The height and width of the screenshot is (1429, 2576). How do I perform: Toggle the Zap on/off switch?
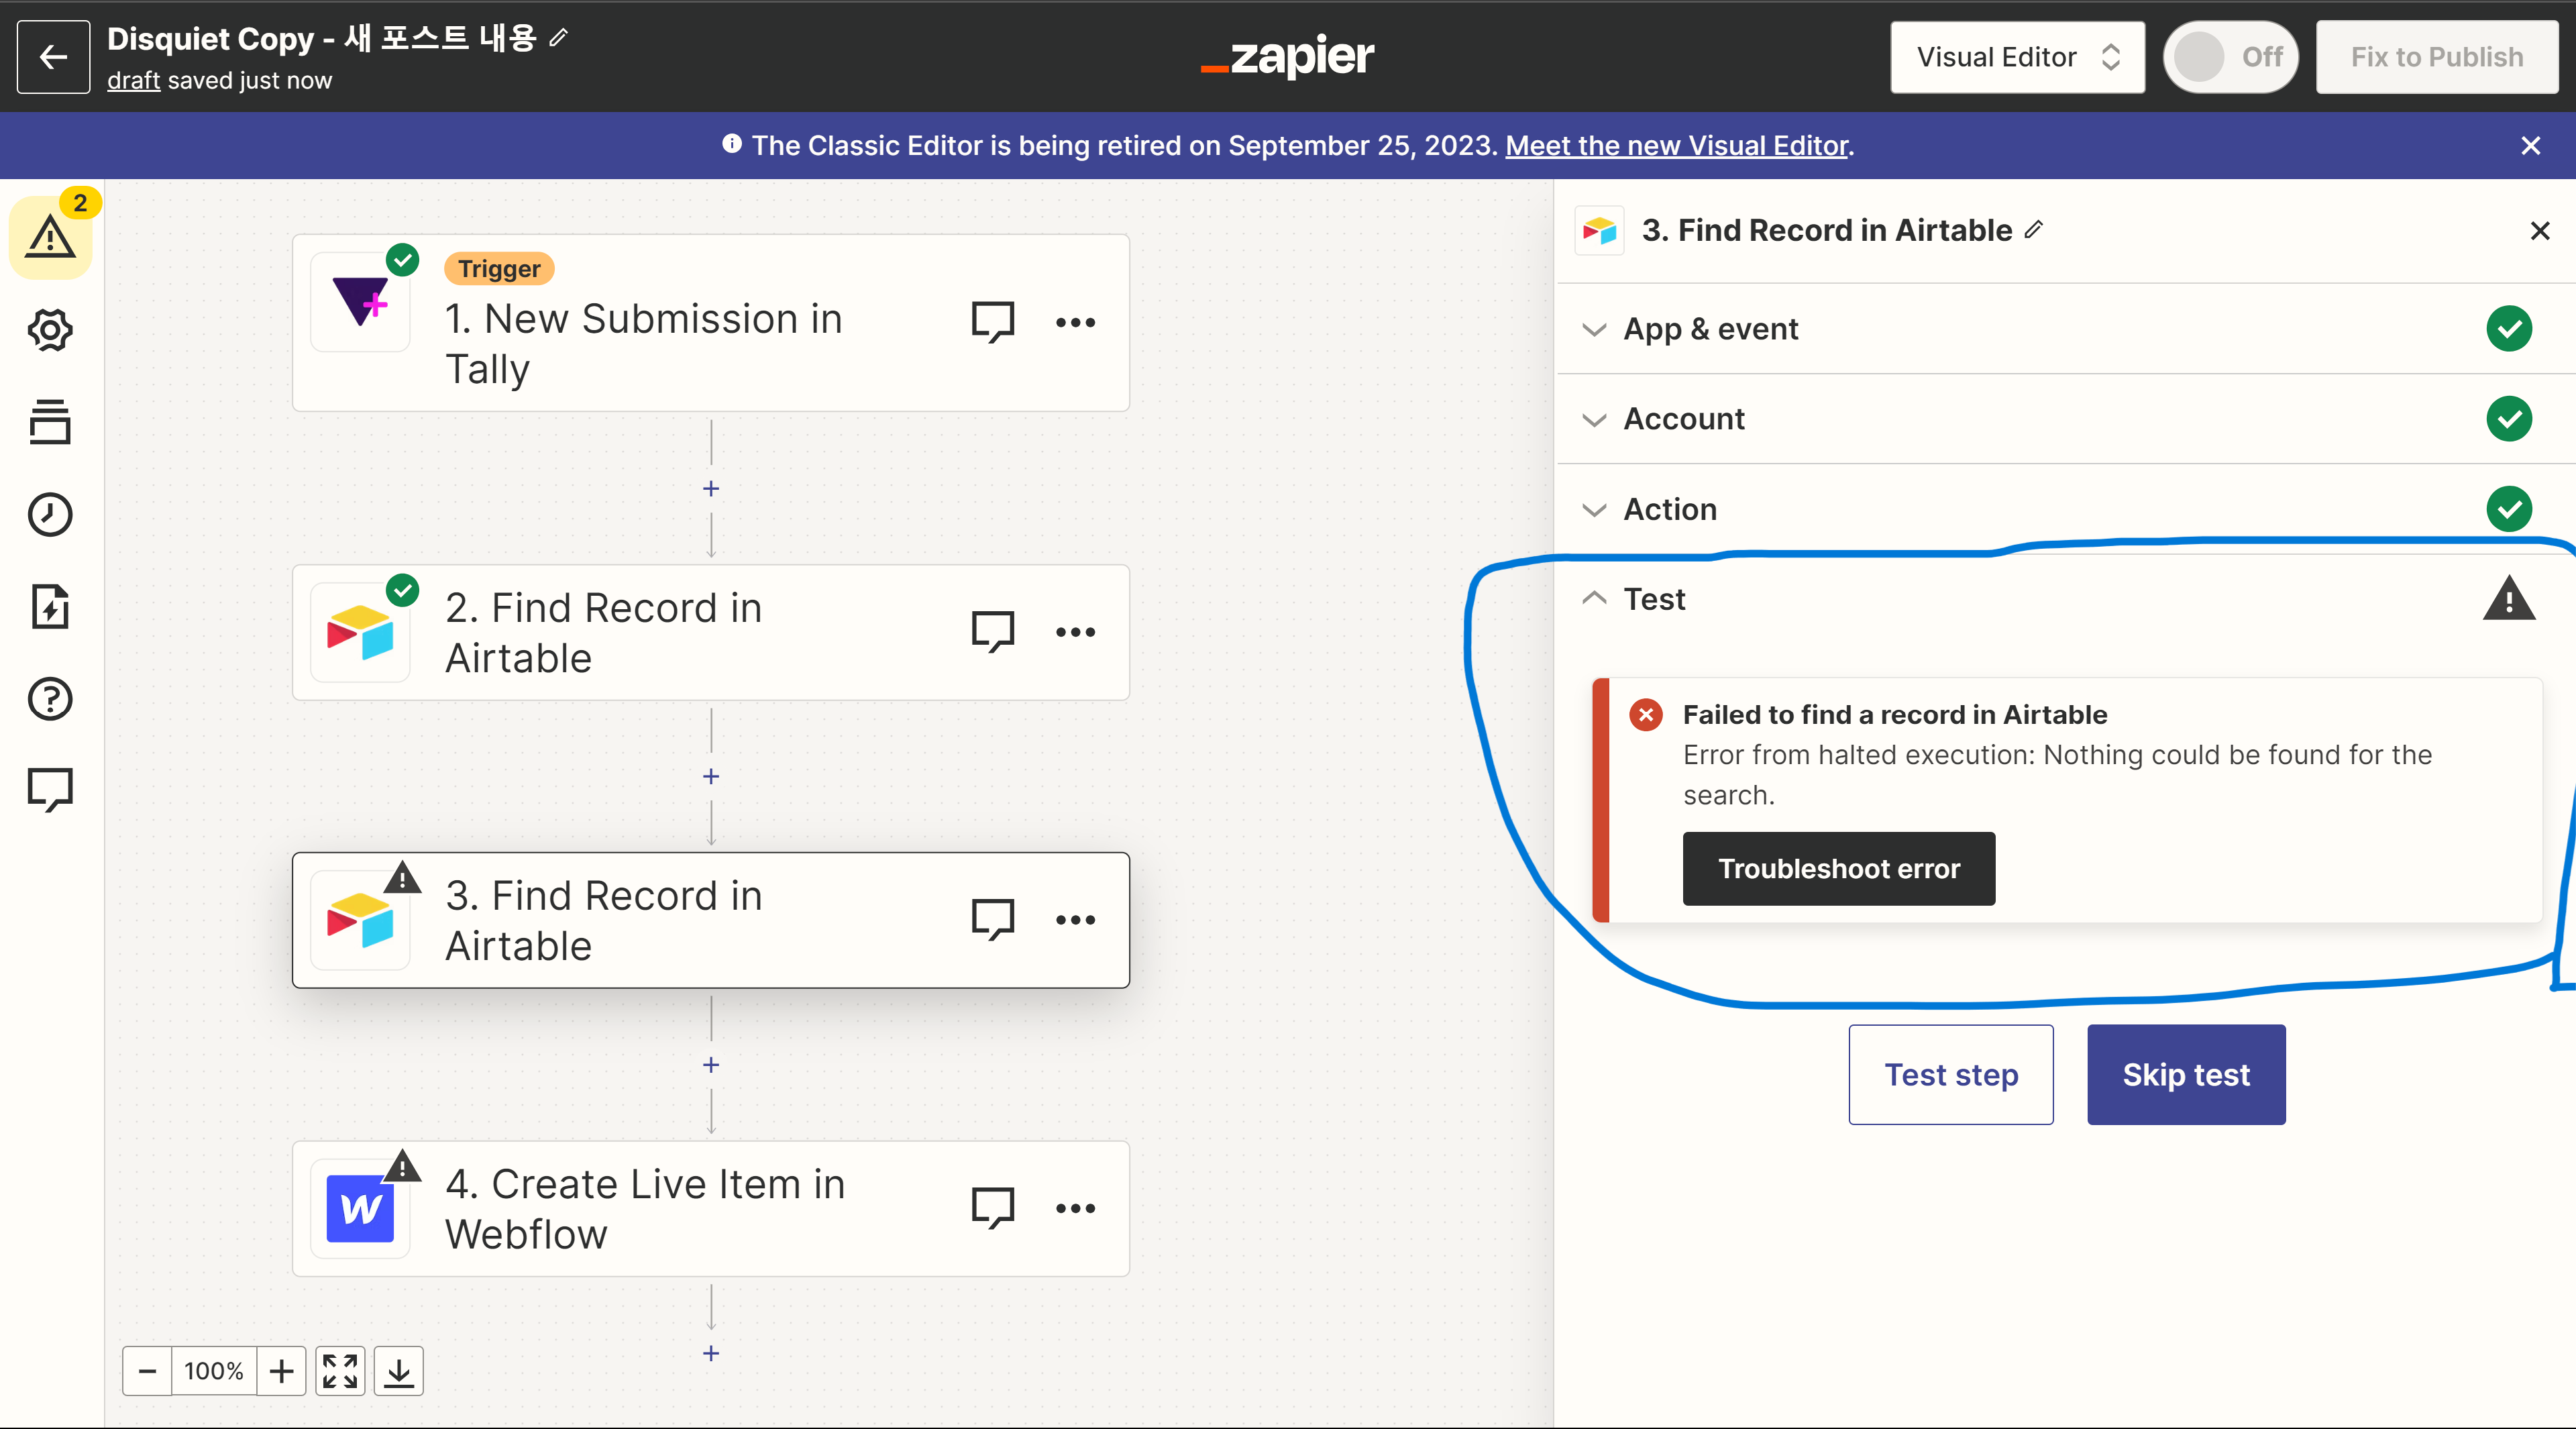click(x=2230, y=57)
